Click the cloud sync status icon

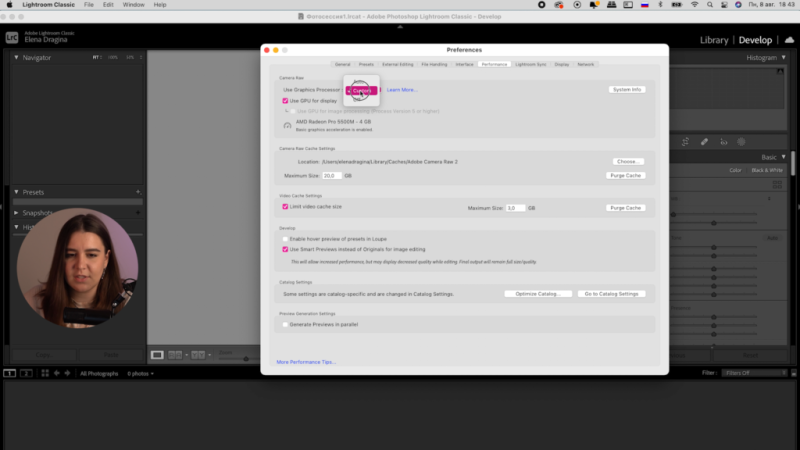coord(789,40)
